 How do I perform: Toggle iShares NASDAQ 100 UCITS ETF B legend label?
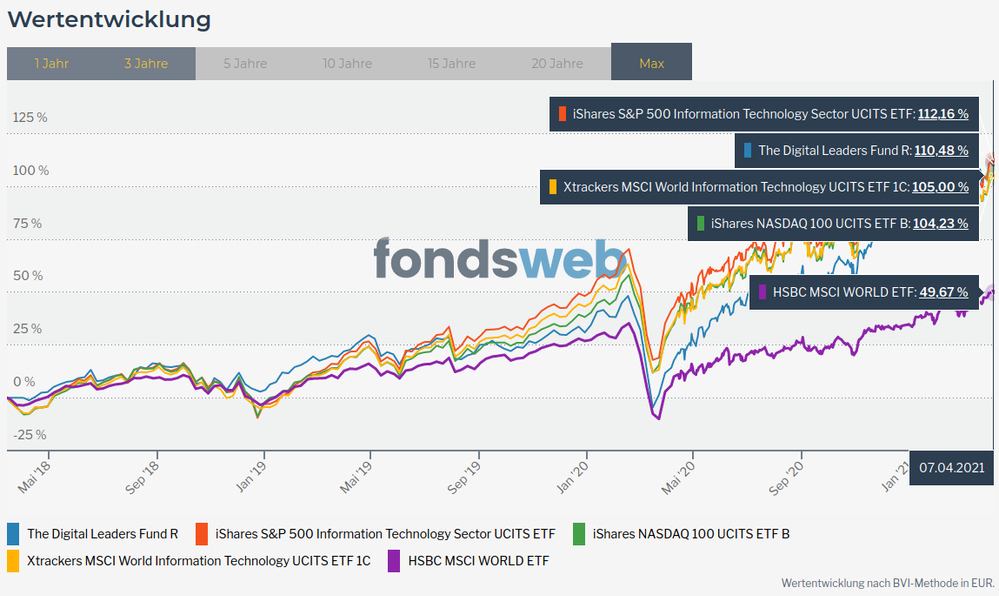pos(691,533)
